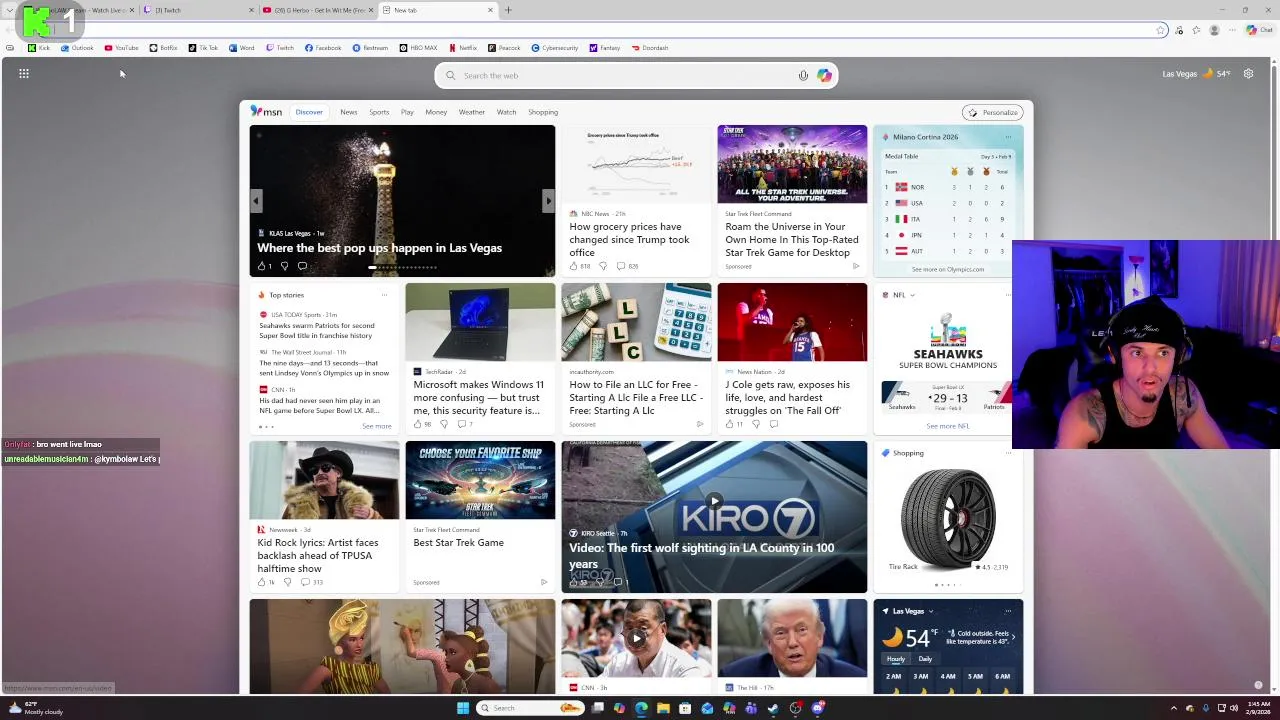The height and width of the screenshot is (720, 1280).
Task: Expand the Las Vegas weather location dropdown
Action: point(931,611)
